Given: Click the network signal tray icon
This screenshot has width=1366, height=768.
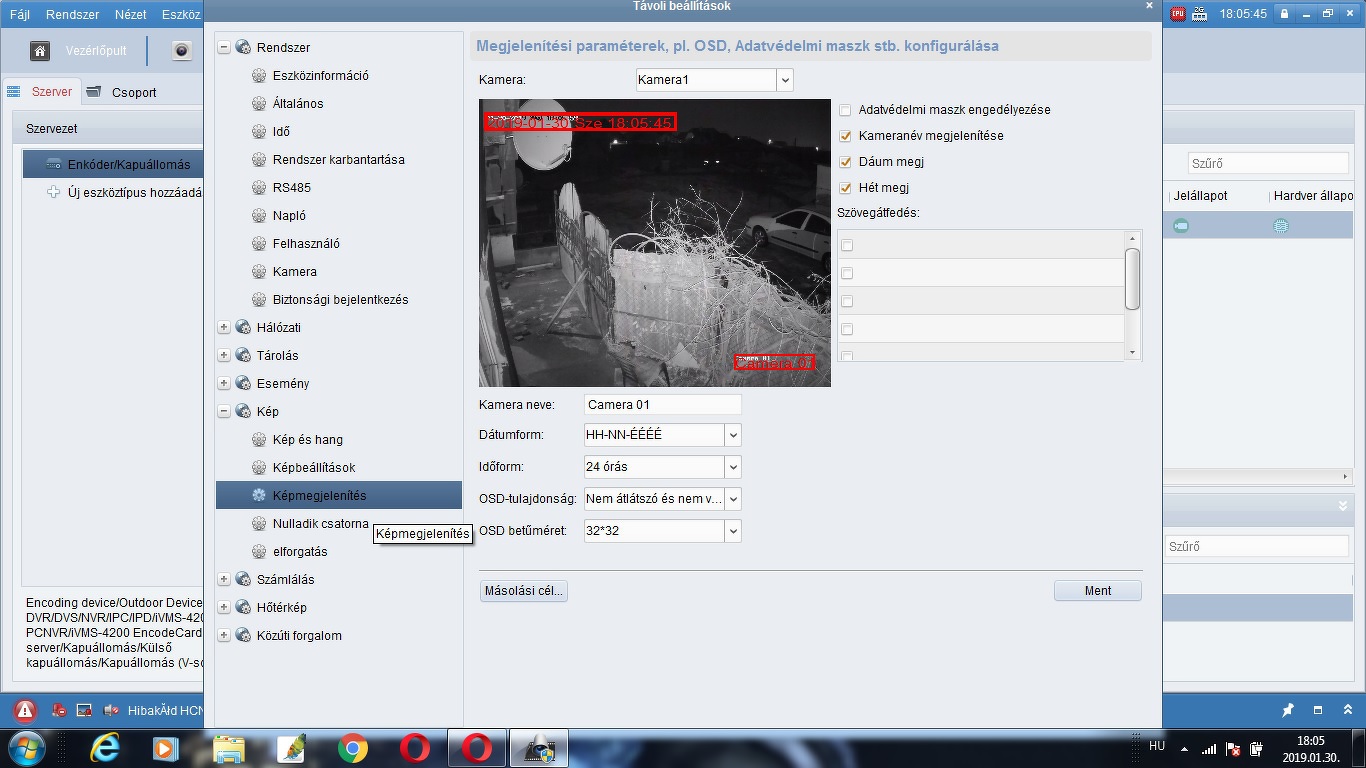Looking at the screenshot, I should 1209,749.
